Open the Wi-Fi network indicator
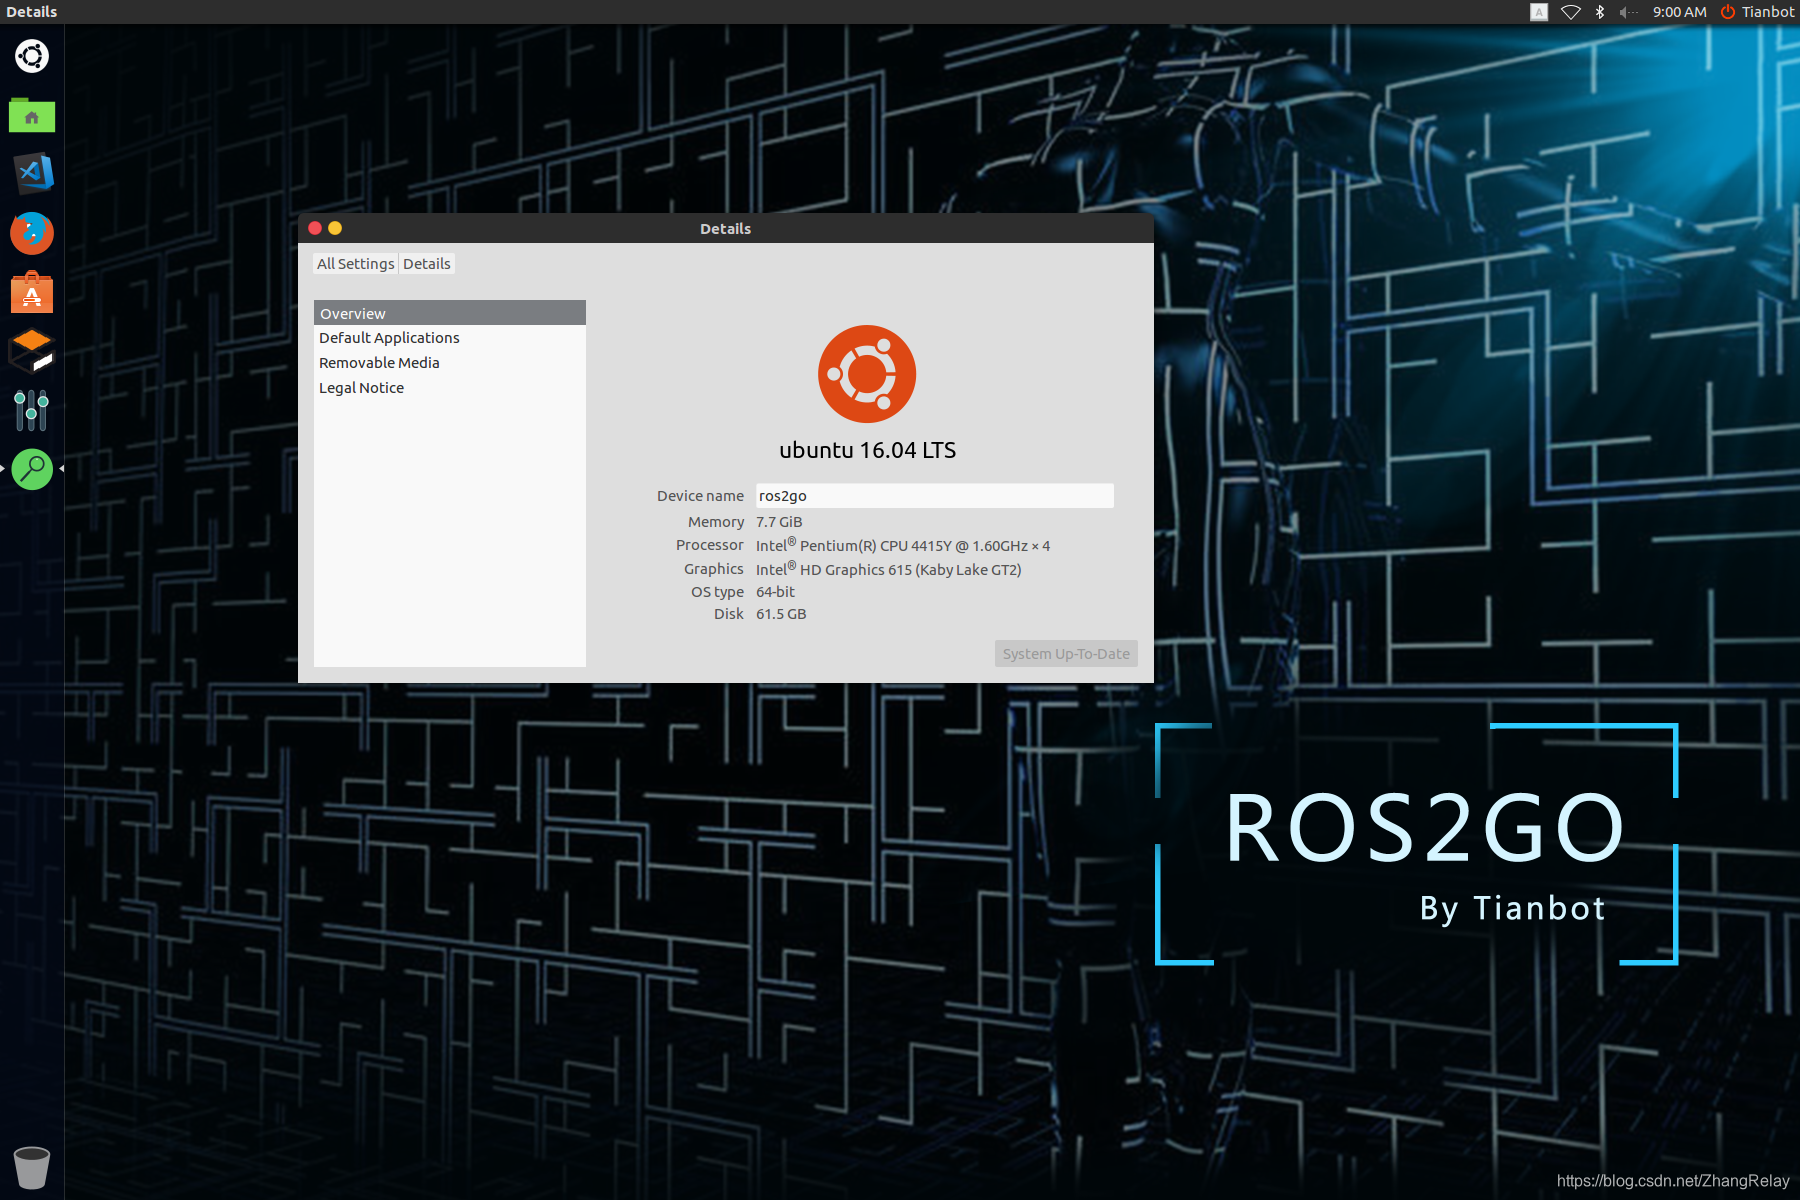1800x1200 pixels. coord(1571,12)
